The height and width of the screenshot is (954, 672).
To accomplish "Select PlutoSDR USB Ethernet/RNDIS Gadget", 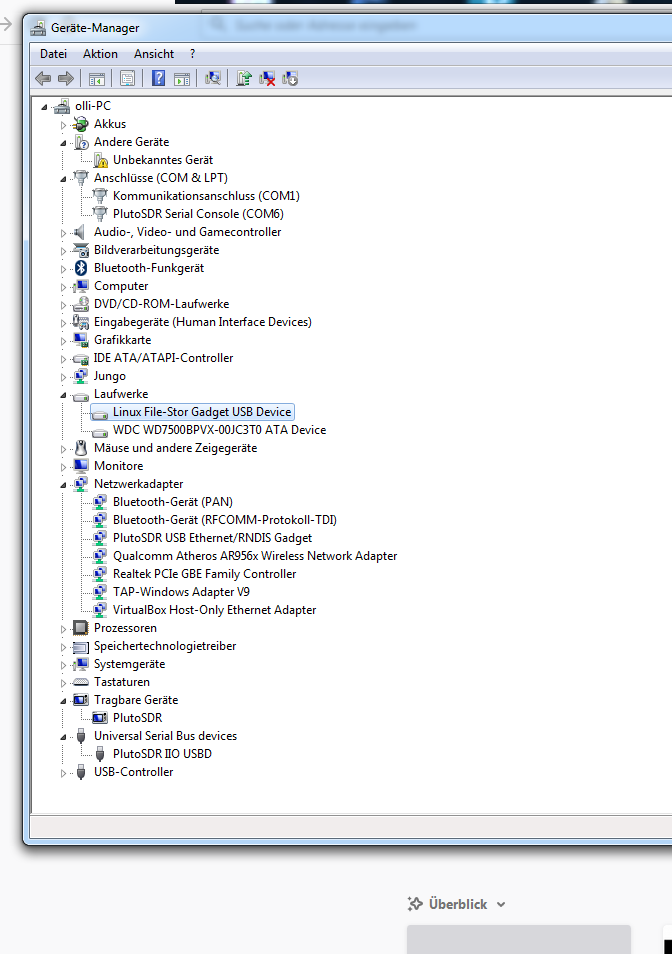I will [x=212, y=538].
